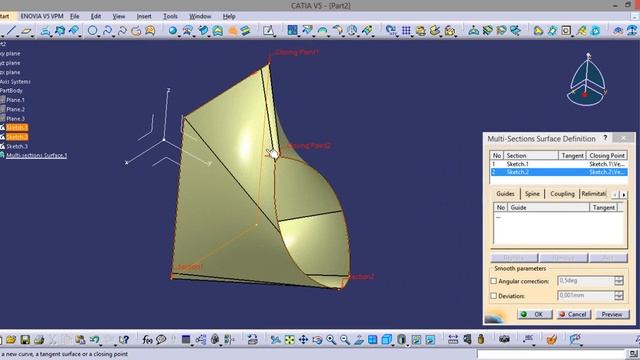Select the Sketch.2 section row
Screen dimensions: 640x360
[x=558, y=172]
